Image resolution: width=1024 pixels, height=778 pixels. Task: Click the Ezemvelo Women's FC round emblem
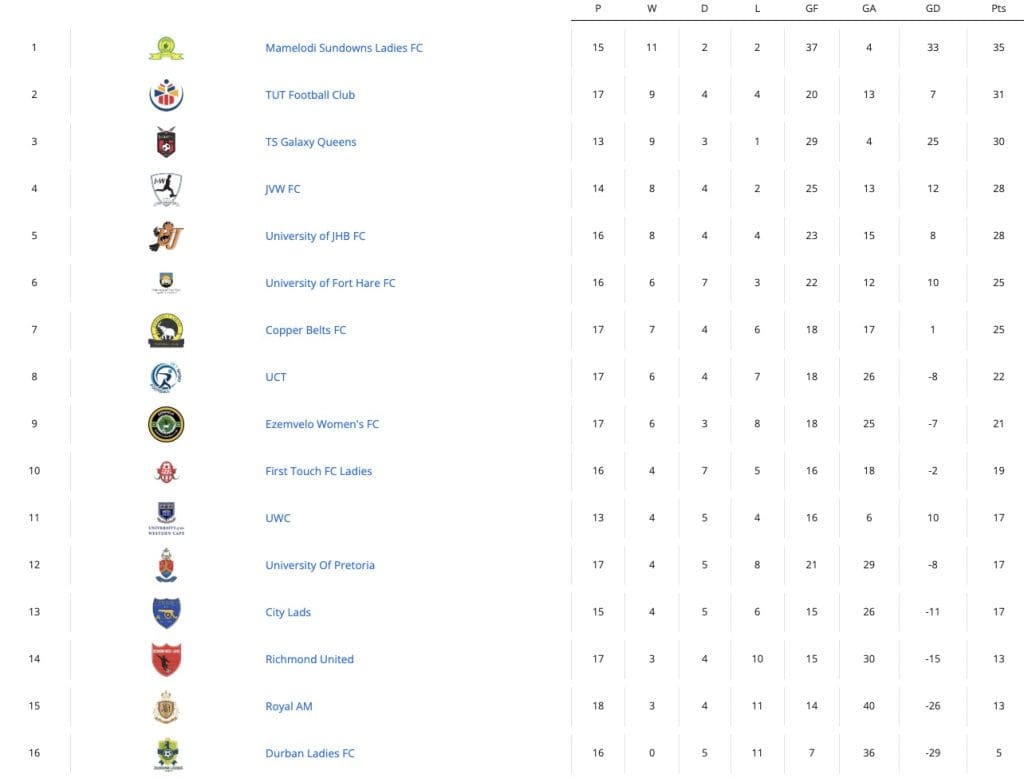166,424
